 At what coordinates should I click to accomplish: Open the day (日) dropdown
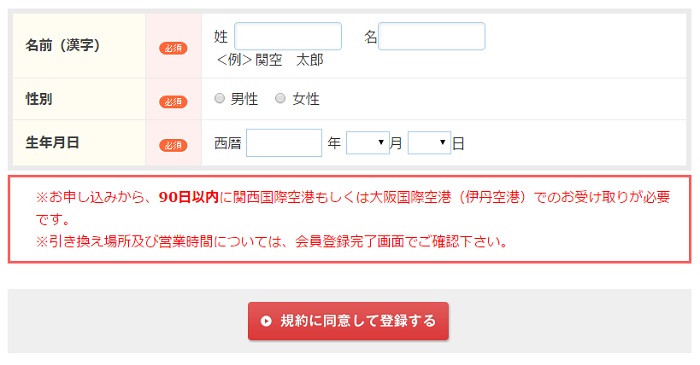click(429, 142)
